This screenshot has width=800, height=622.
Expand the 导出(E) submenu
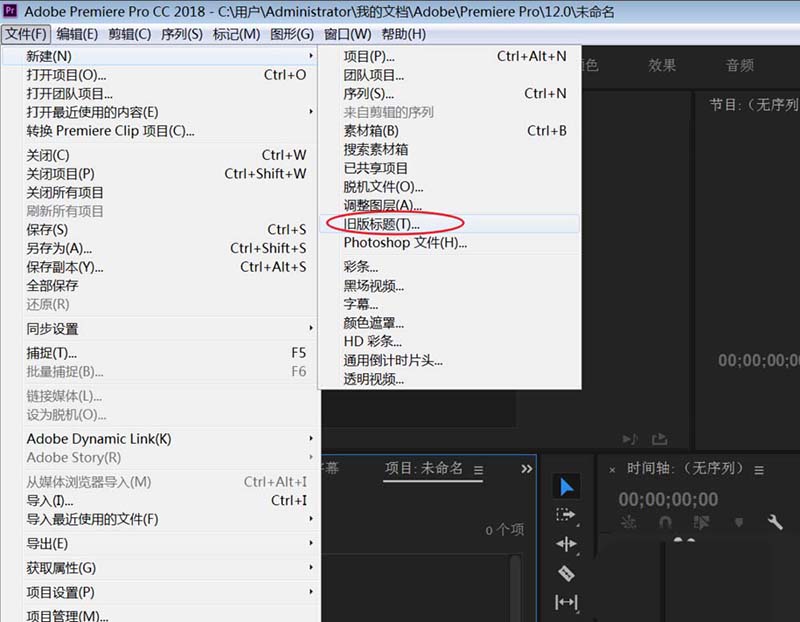coord(160,543)
